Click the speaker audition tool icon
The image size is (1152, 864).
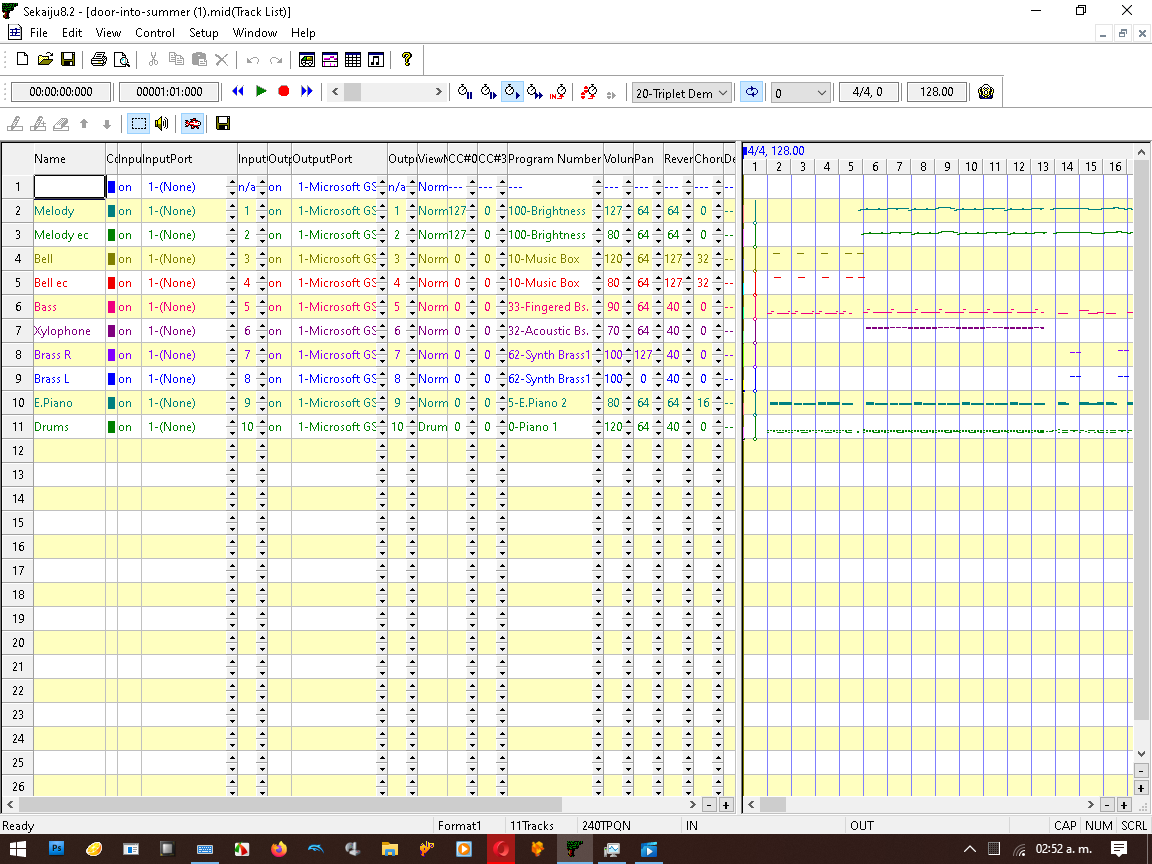(x=161, y=124)
